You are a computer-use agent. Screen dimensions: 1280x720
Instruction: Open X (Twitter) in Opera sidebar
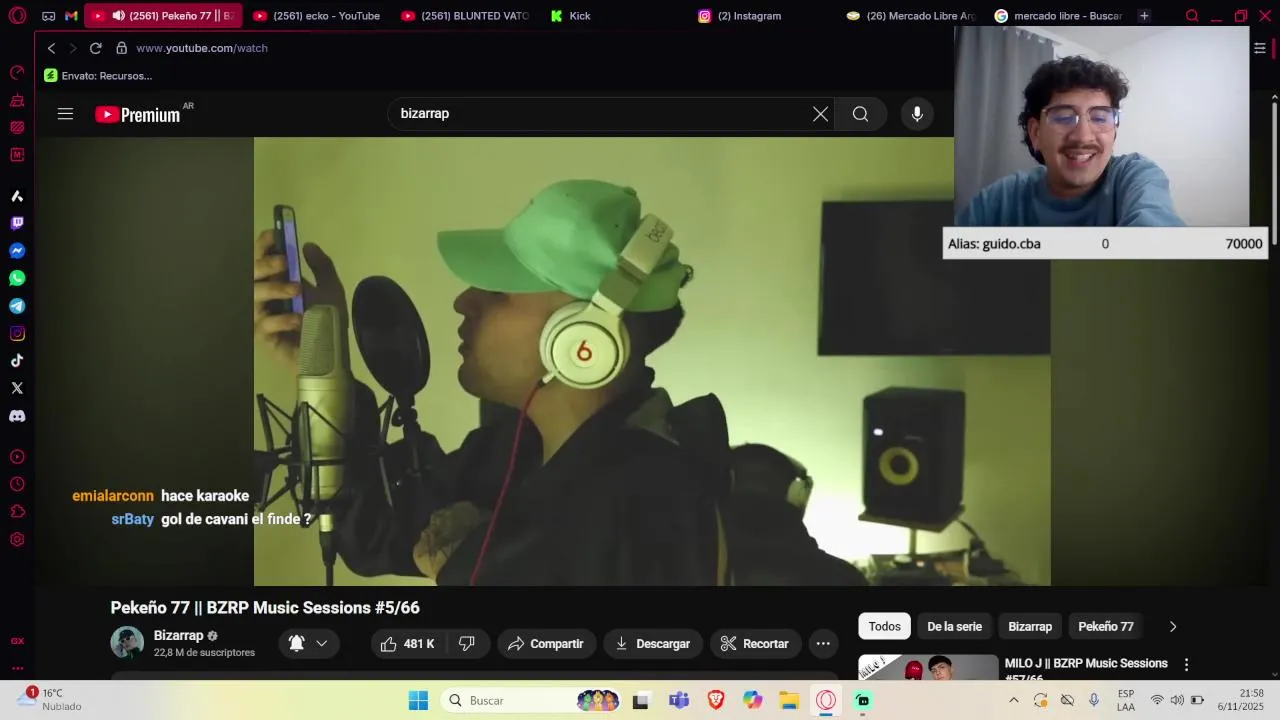[17, 388]
